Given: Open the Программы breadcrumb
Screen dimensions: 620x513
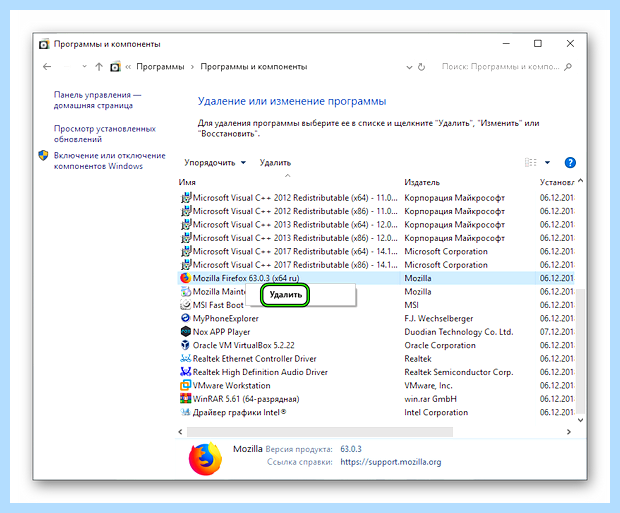Looking at the screenshot, I should point(160,67).
